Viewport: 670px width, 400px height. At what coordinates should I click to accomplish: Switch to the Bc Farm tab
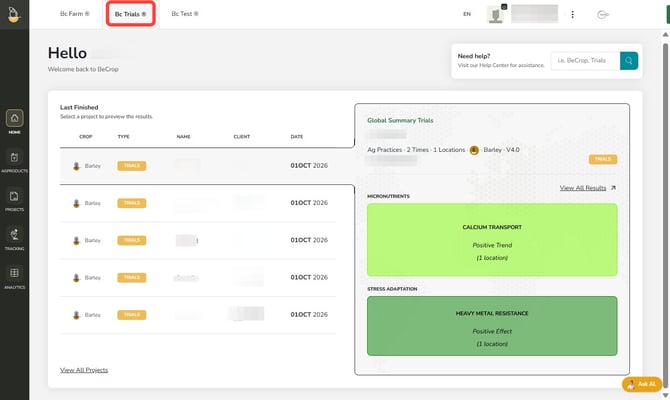(x=75, y=14)
